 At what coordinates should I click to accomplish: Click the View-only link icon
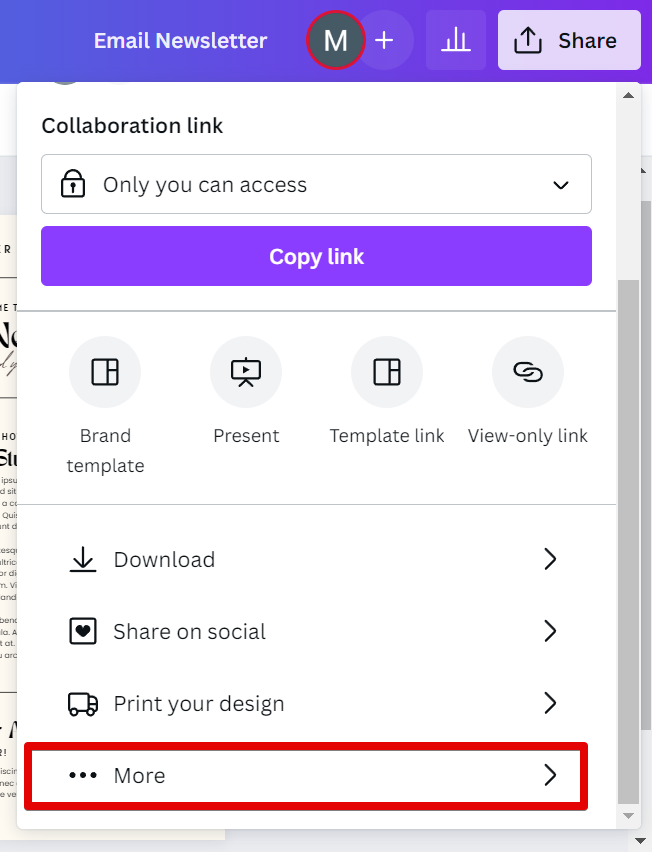point(528,372)
